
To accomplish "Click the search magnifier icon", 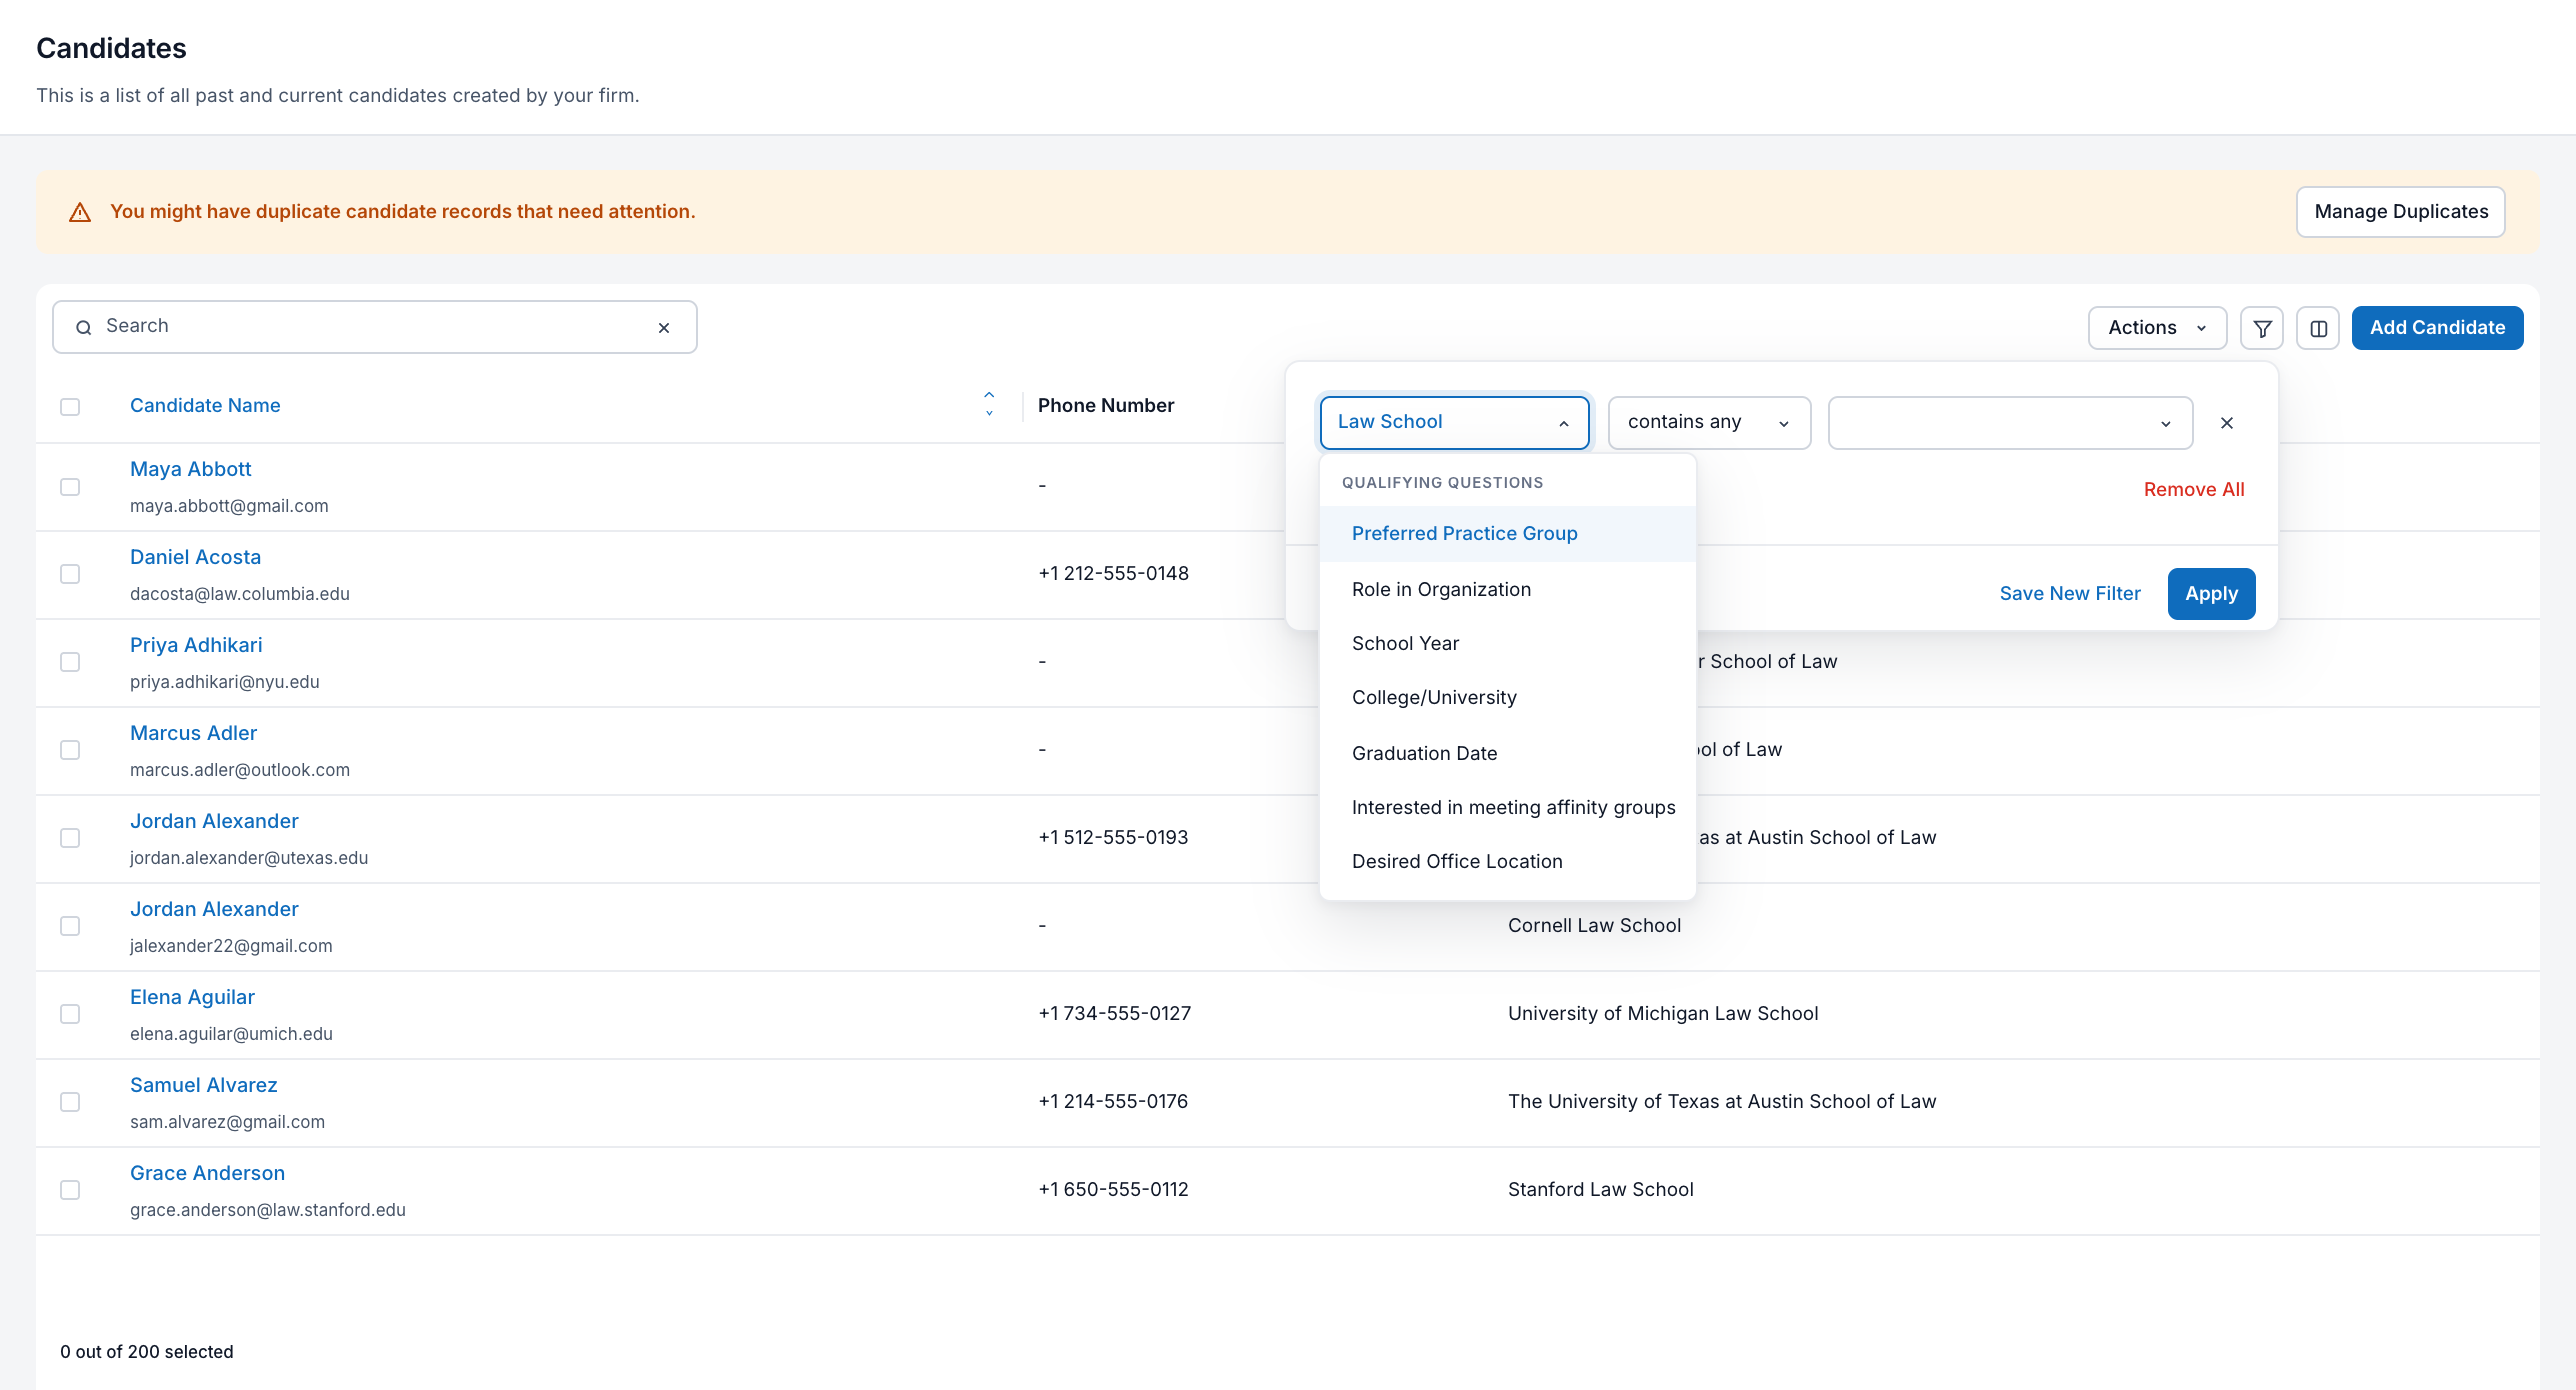I will [x=84, y=328].
